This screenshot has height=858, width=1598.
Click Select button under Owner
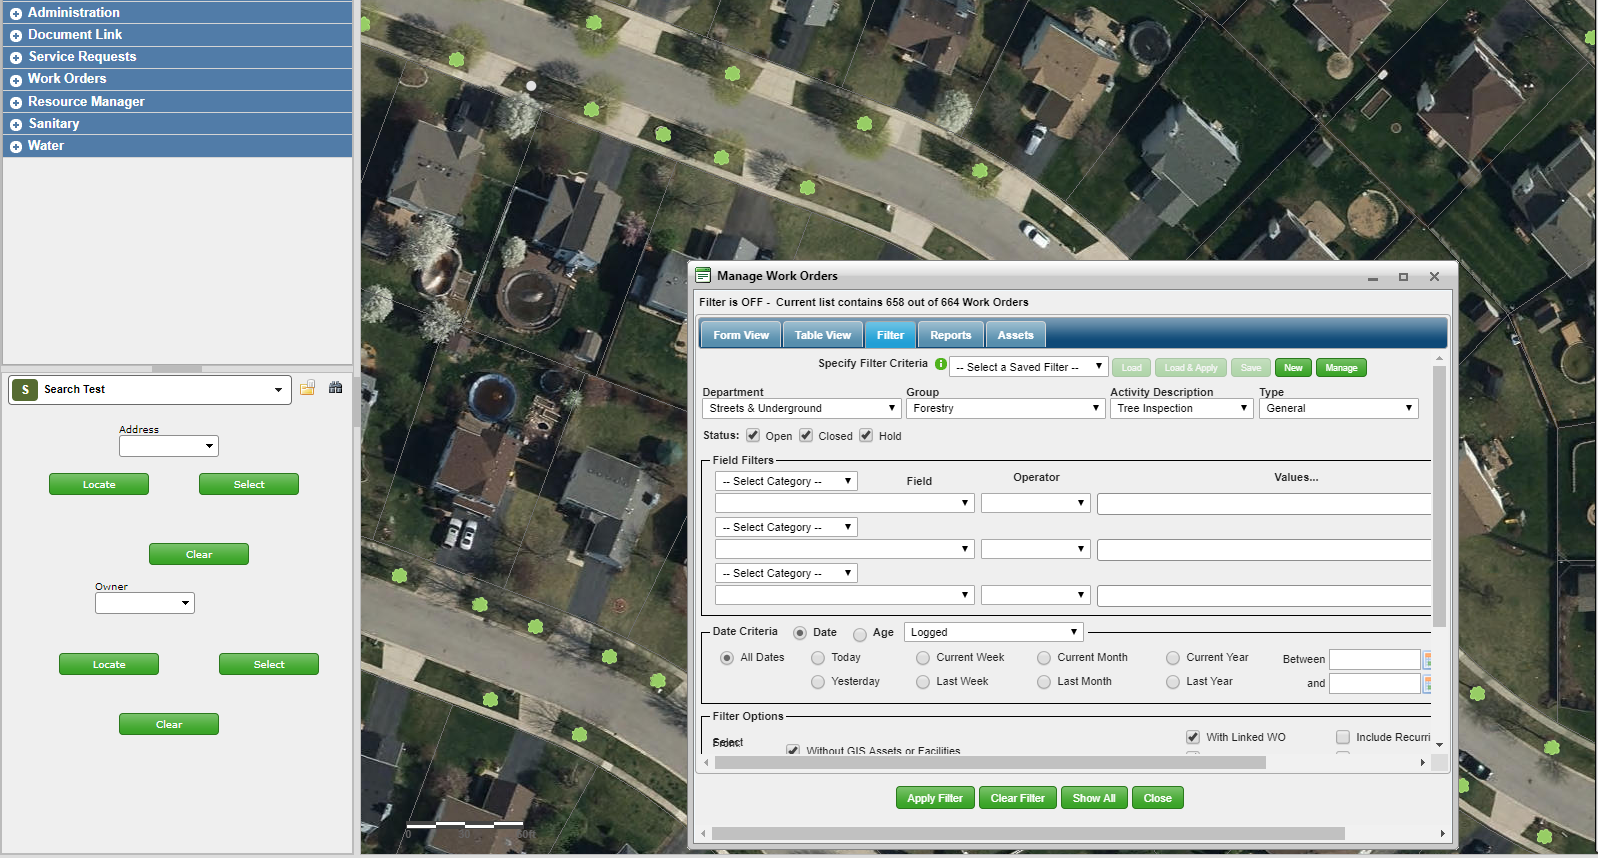pyautogui.click(x=269, y=664)
